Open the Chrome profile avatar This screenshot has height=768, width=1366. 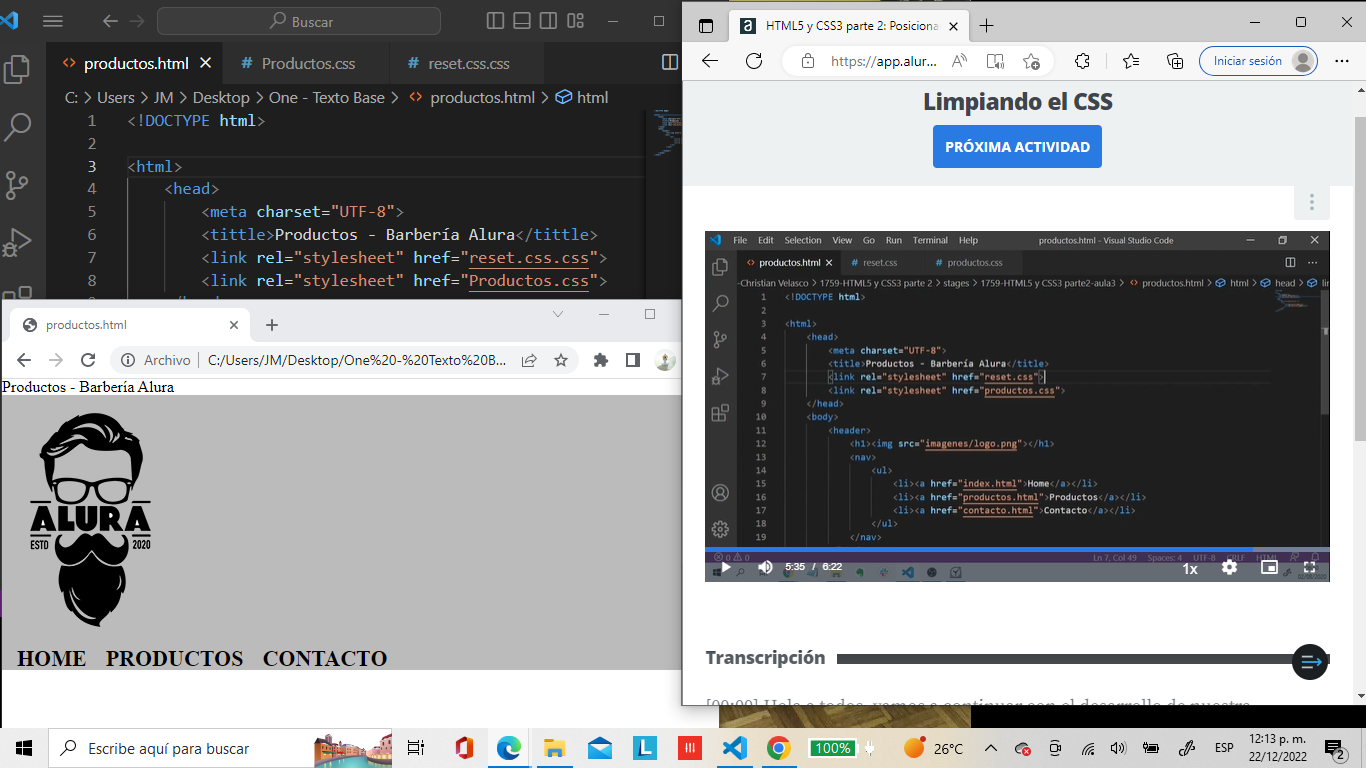point(665,360)
